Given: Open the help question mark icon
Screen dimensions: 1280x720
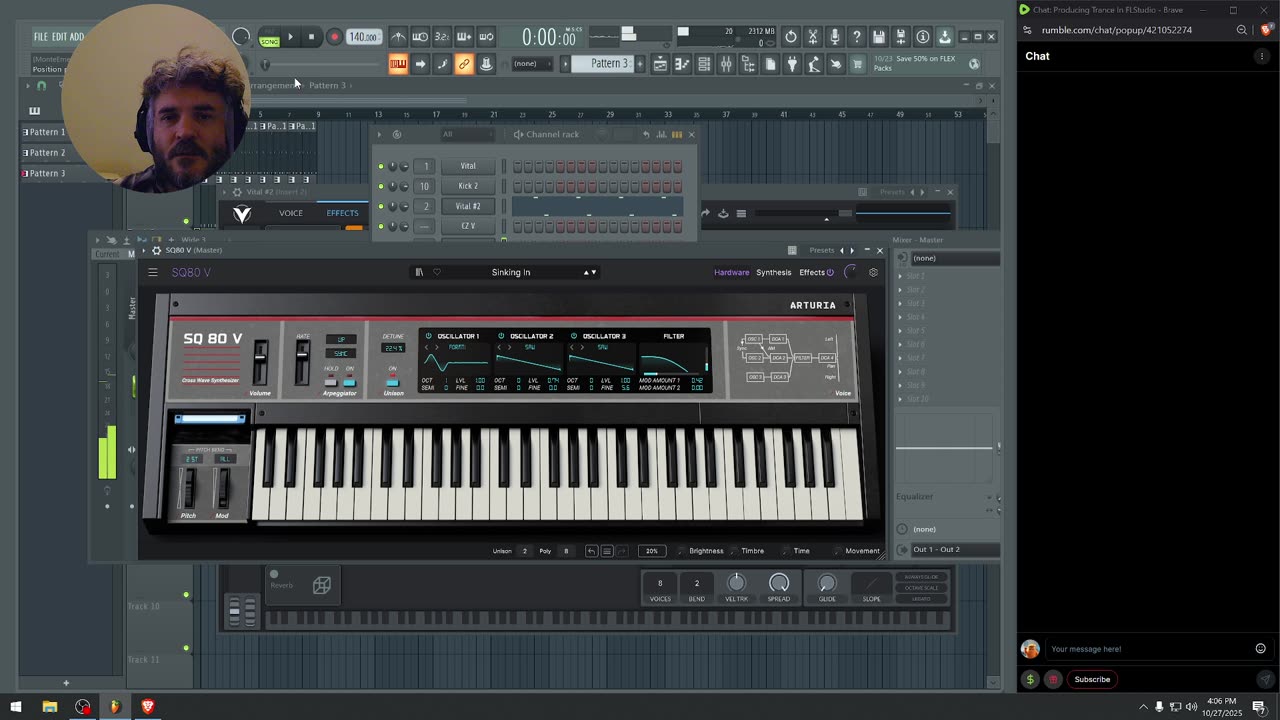Looking at the screenshot, I should point(856,37).
